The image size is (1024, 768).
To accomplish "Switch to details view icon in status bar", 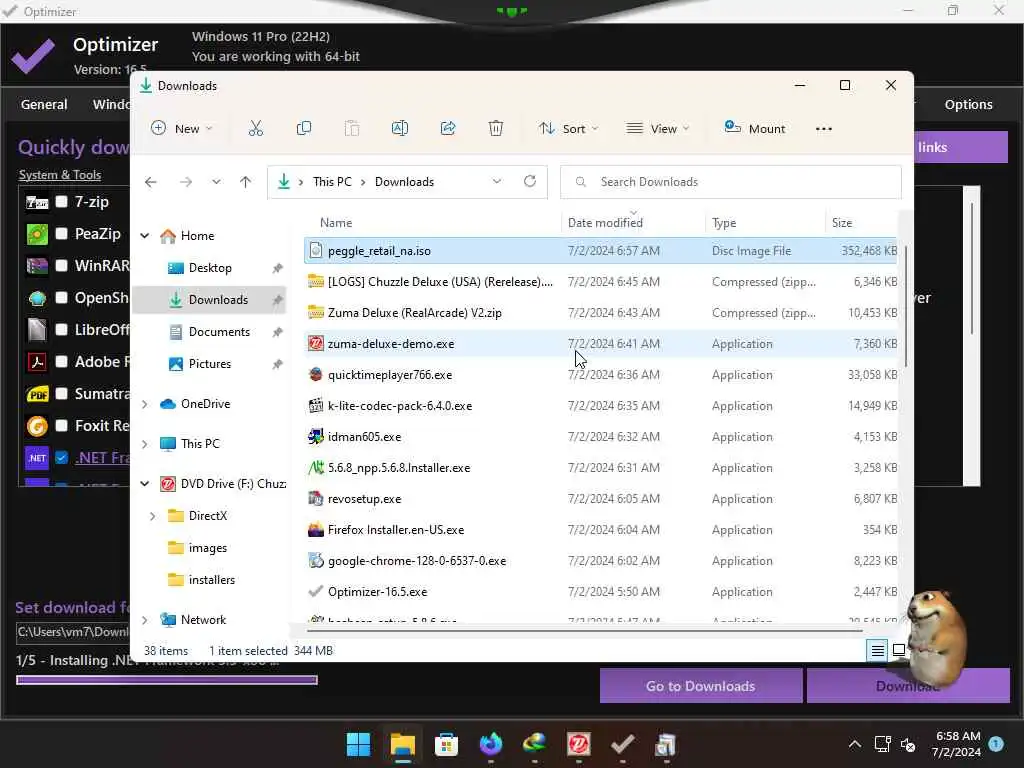I will (x=877, y=650).
